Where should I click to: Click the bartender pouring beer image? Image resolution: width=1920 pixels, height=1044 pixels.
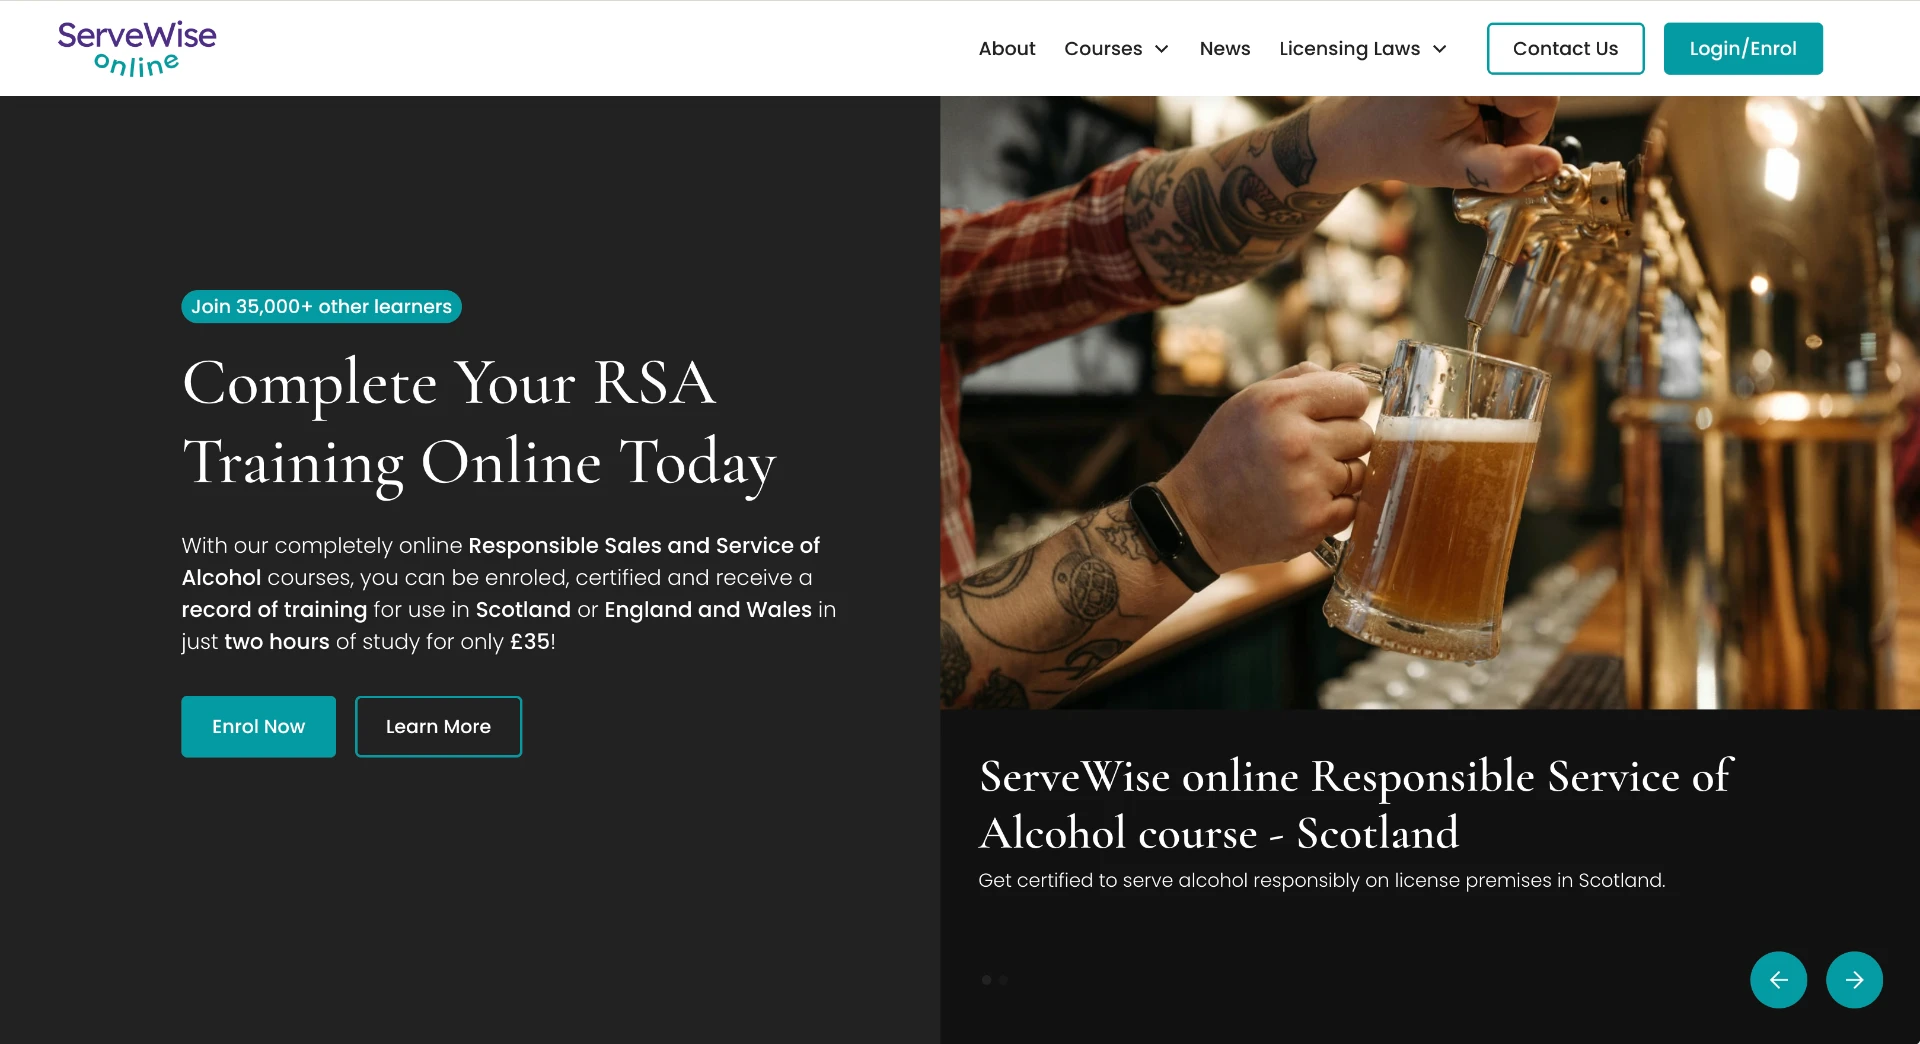point(1430,402)
